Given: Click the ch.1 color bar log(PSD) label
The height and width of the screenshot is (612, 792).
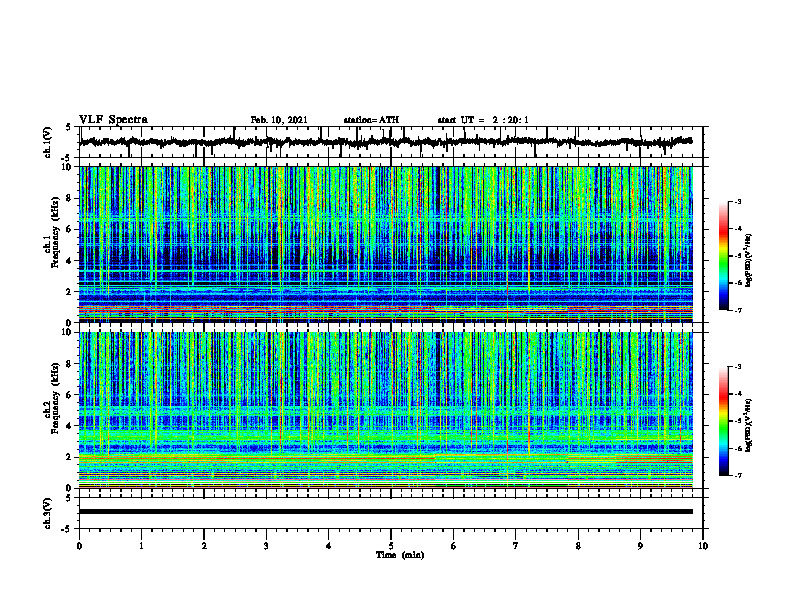Looking at the screenshot, I should pyautogui.click(x=749, y=260).
